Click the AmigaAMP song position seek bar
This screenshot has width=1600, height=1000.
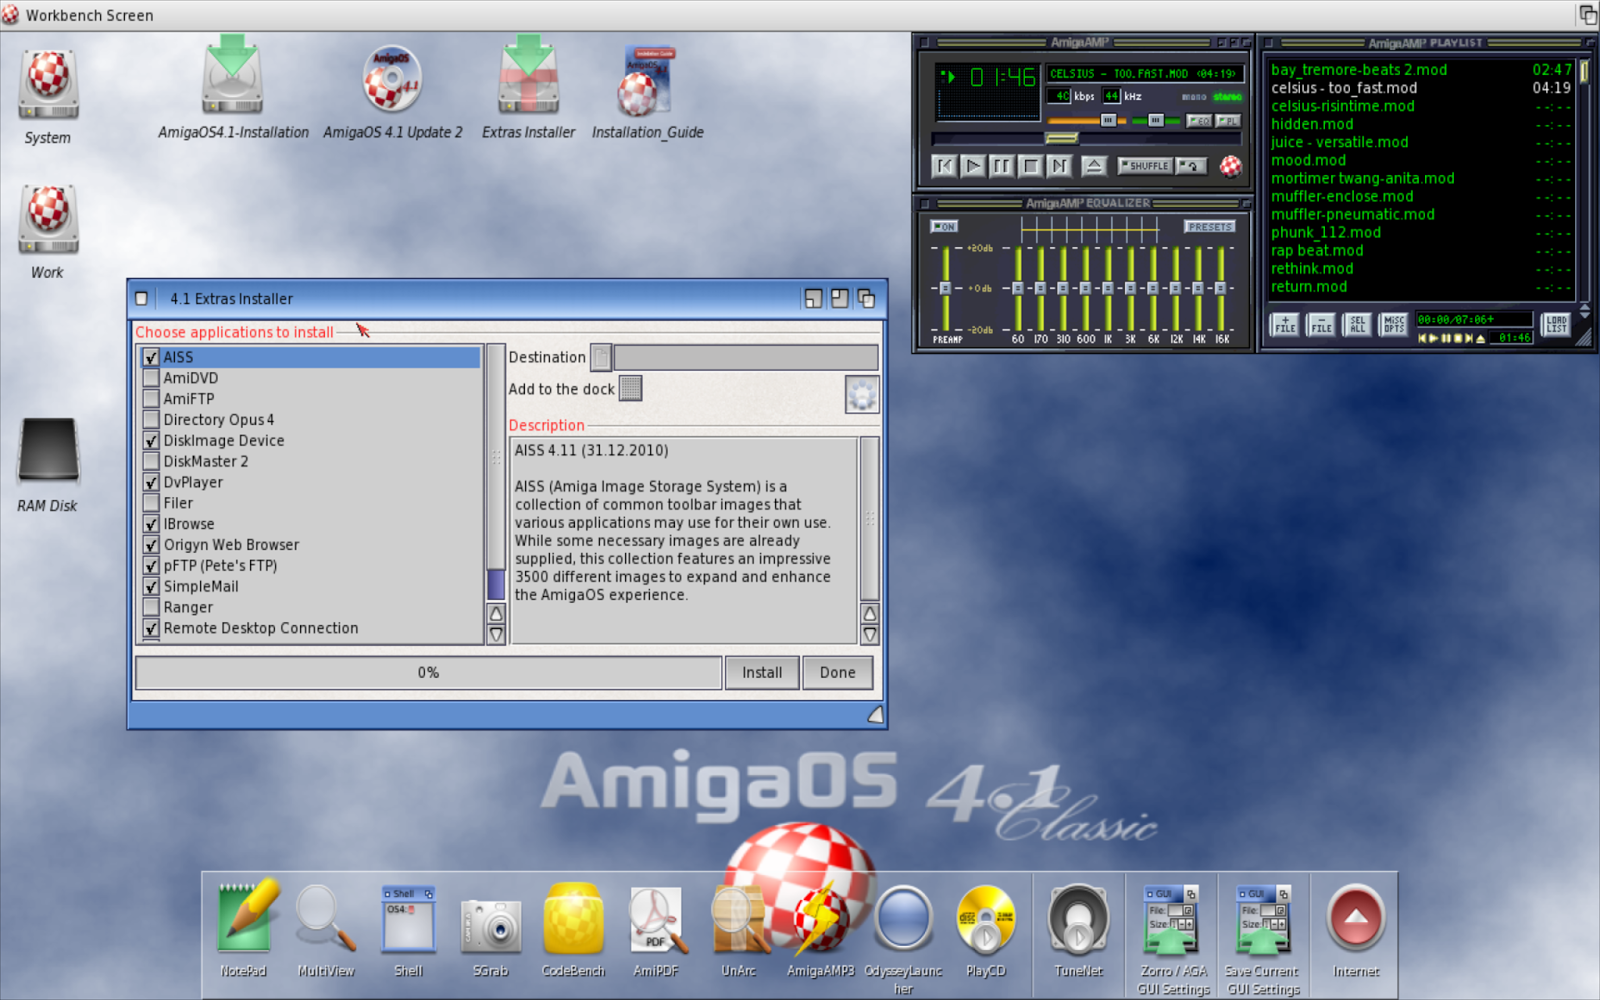[x=1086, y=138]
